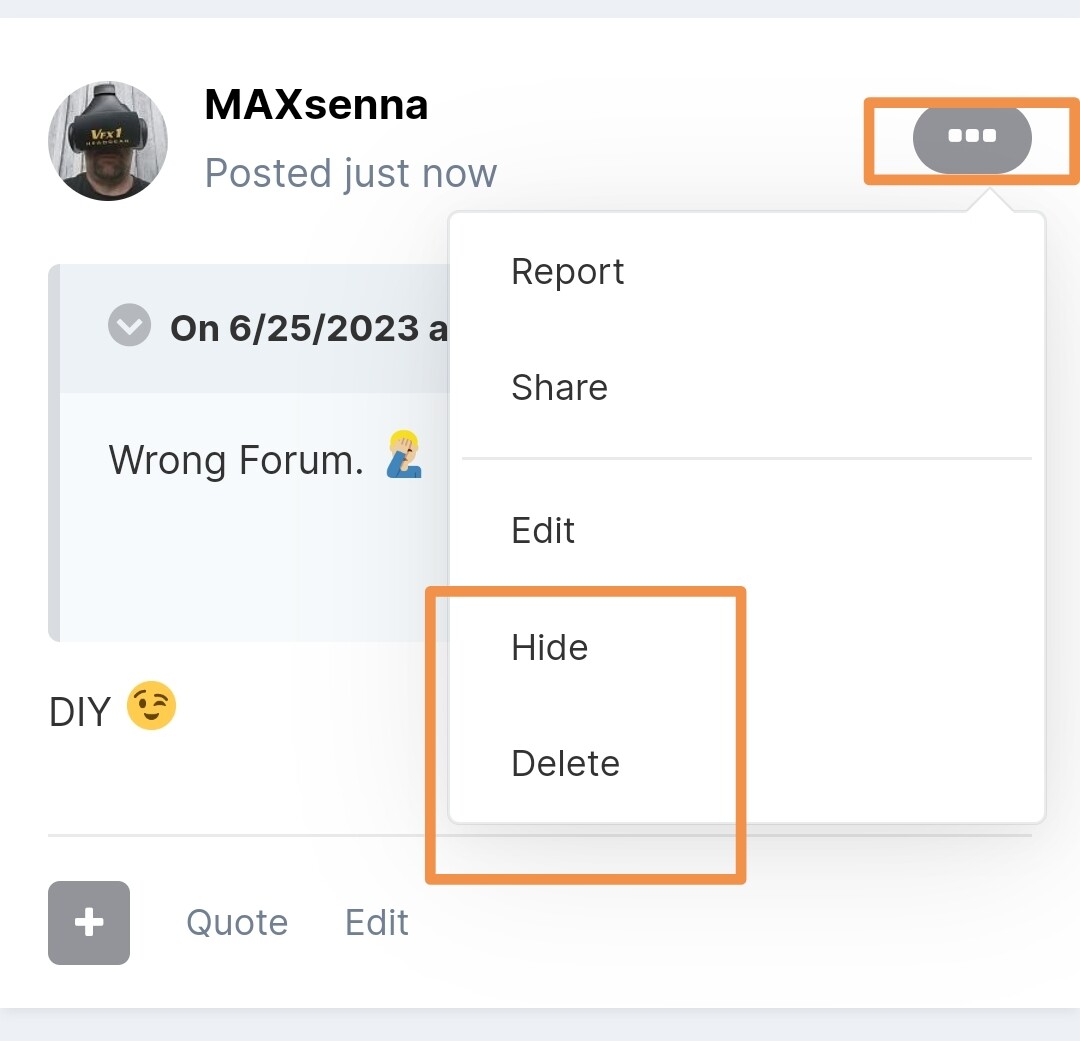
Task: Click the Edit link beside Quote
Action: (x=377, y=923)
